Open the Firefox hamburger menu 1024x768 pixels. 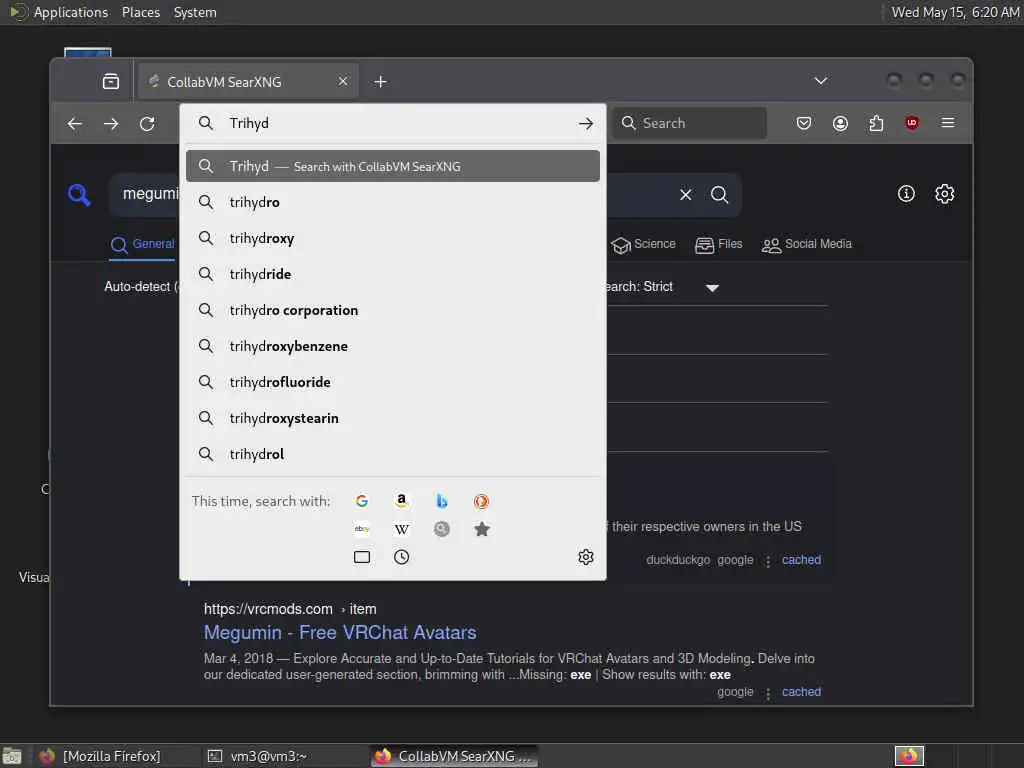948,123
